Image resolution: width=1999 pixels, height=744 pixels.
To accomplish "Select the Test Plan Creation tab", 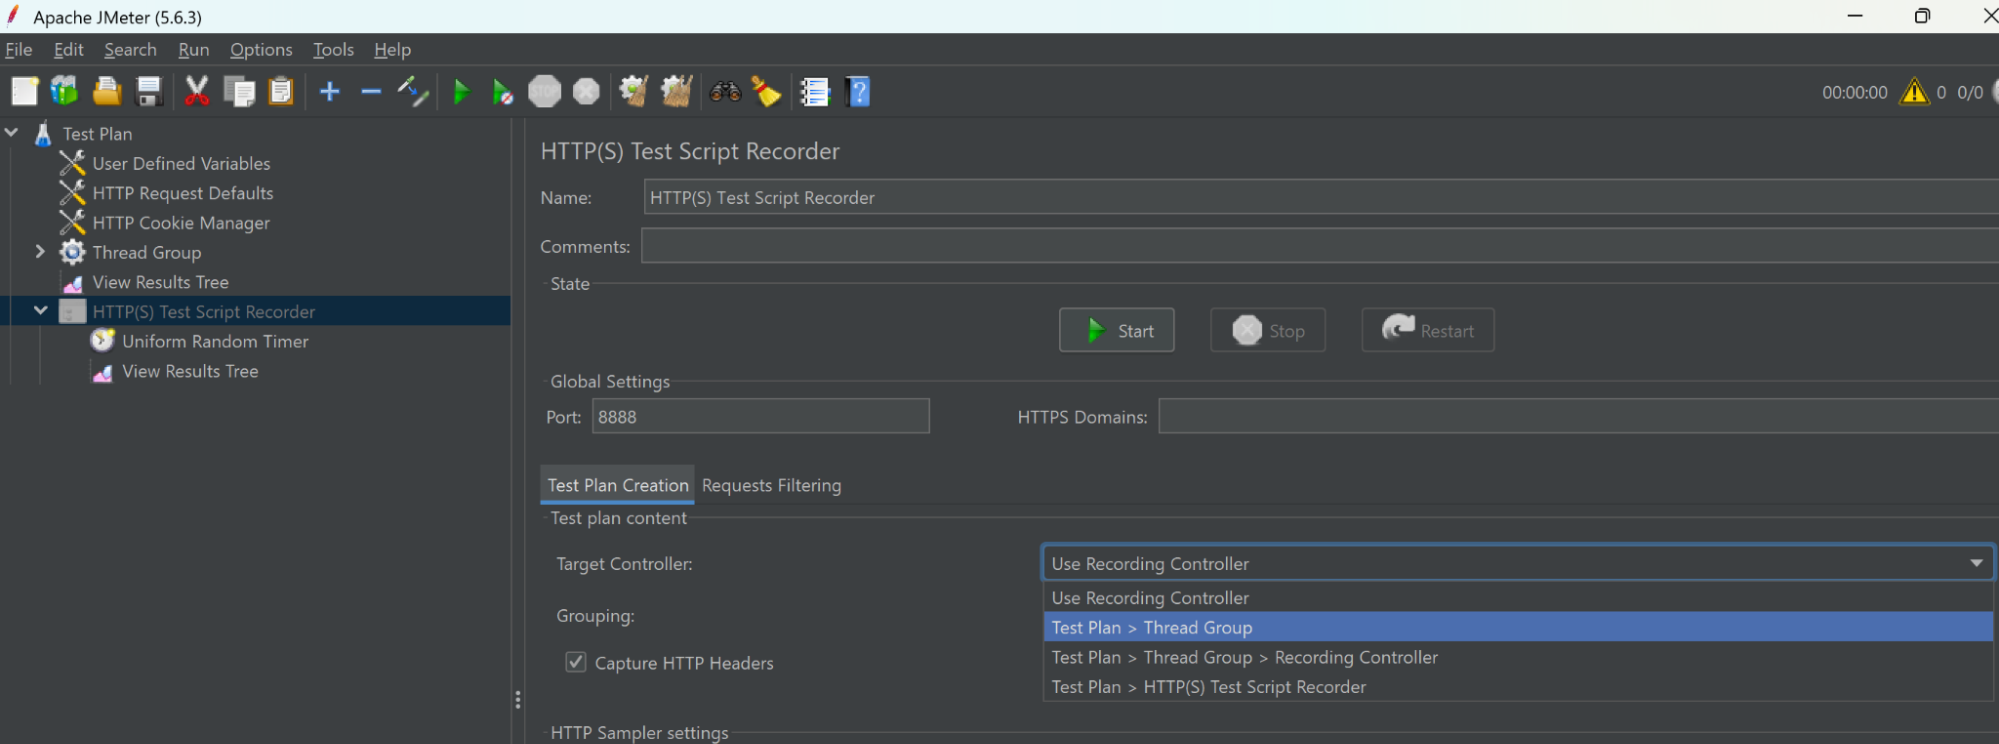I will pos(618,485).
